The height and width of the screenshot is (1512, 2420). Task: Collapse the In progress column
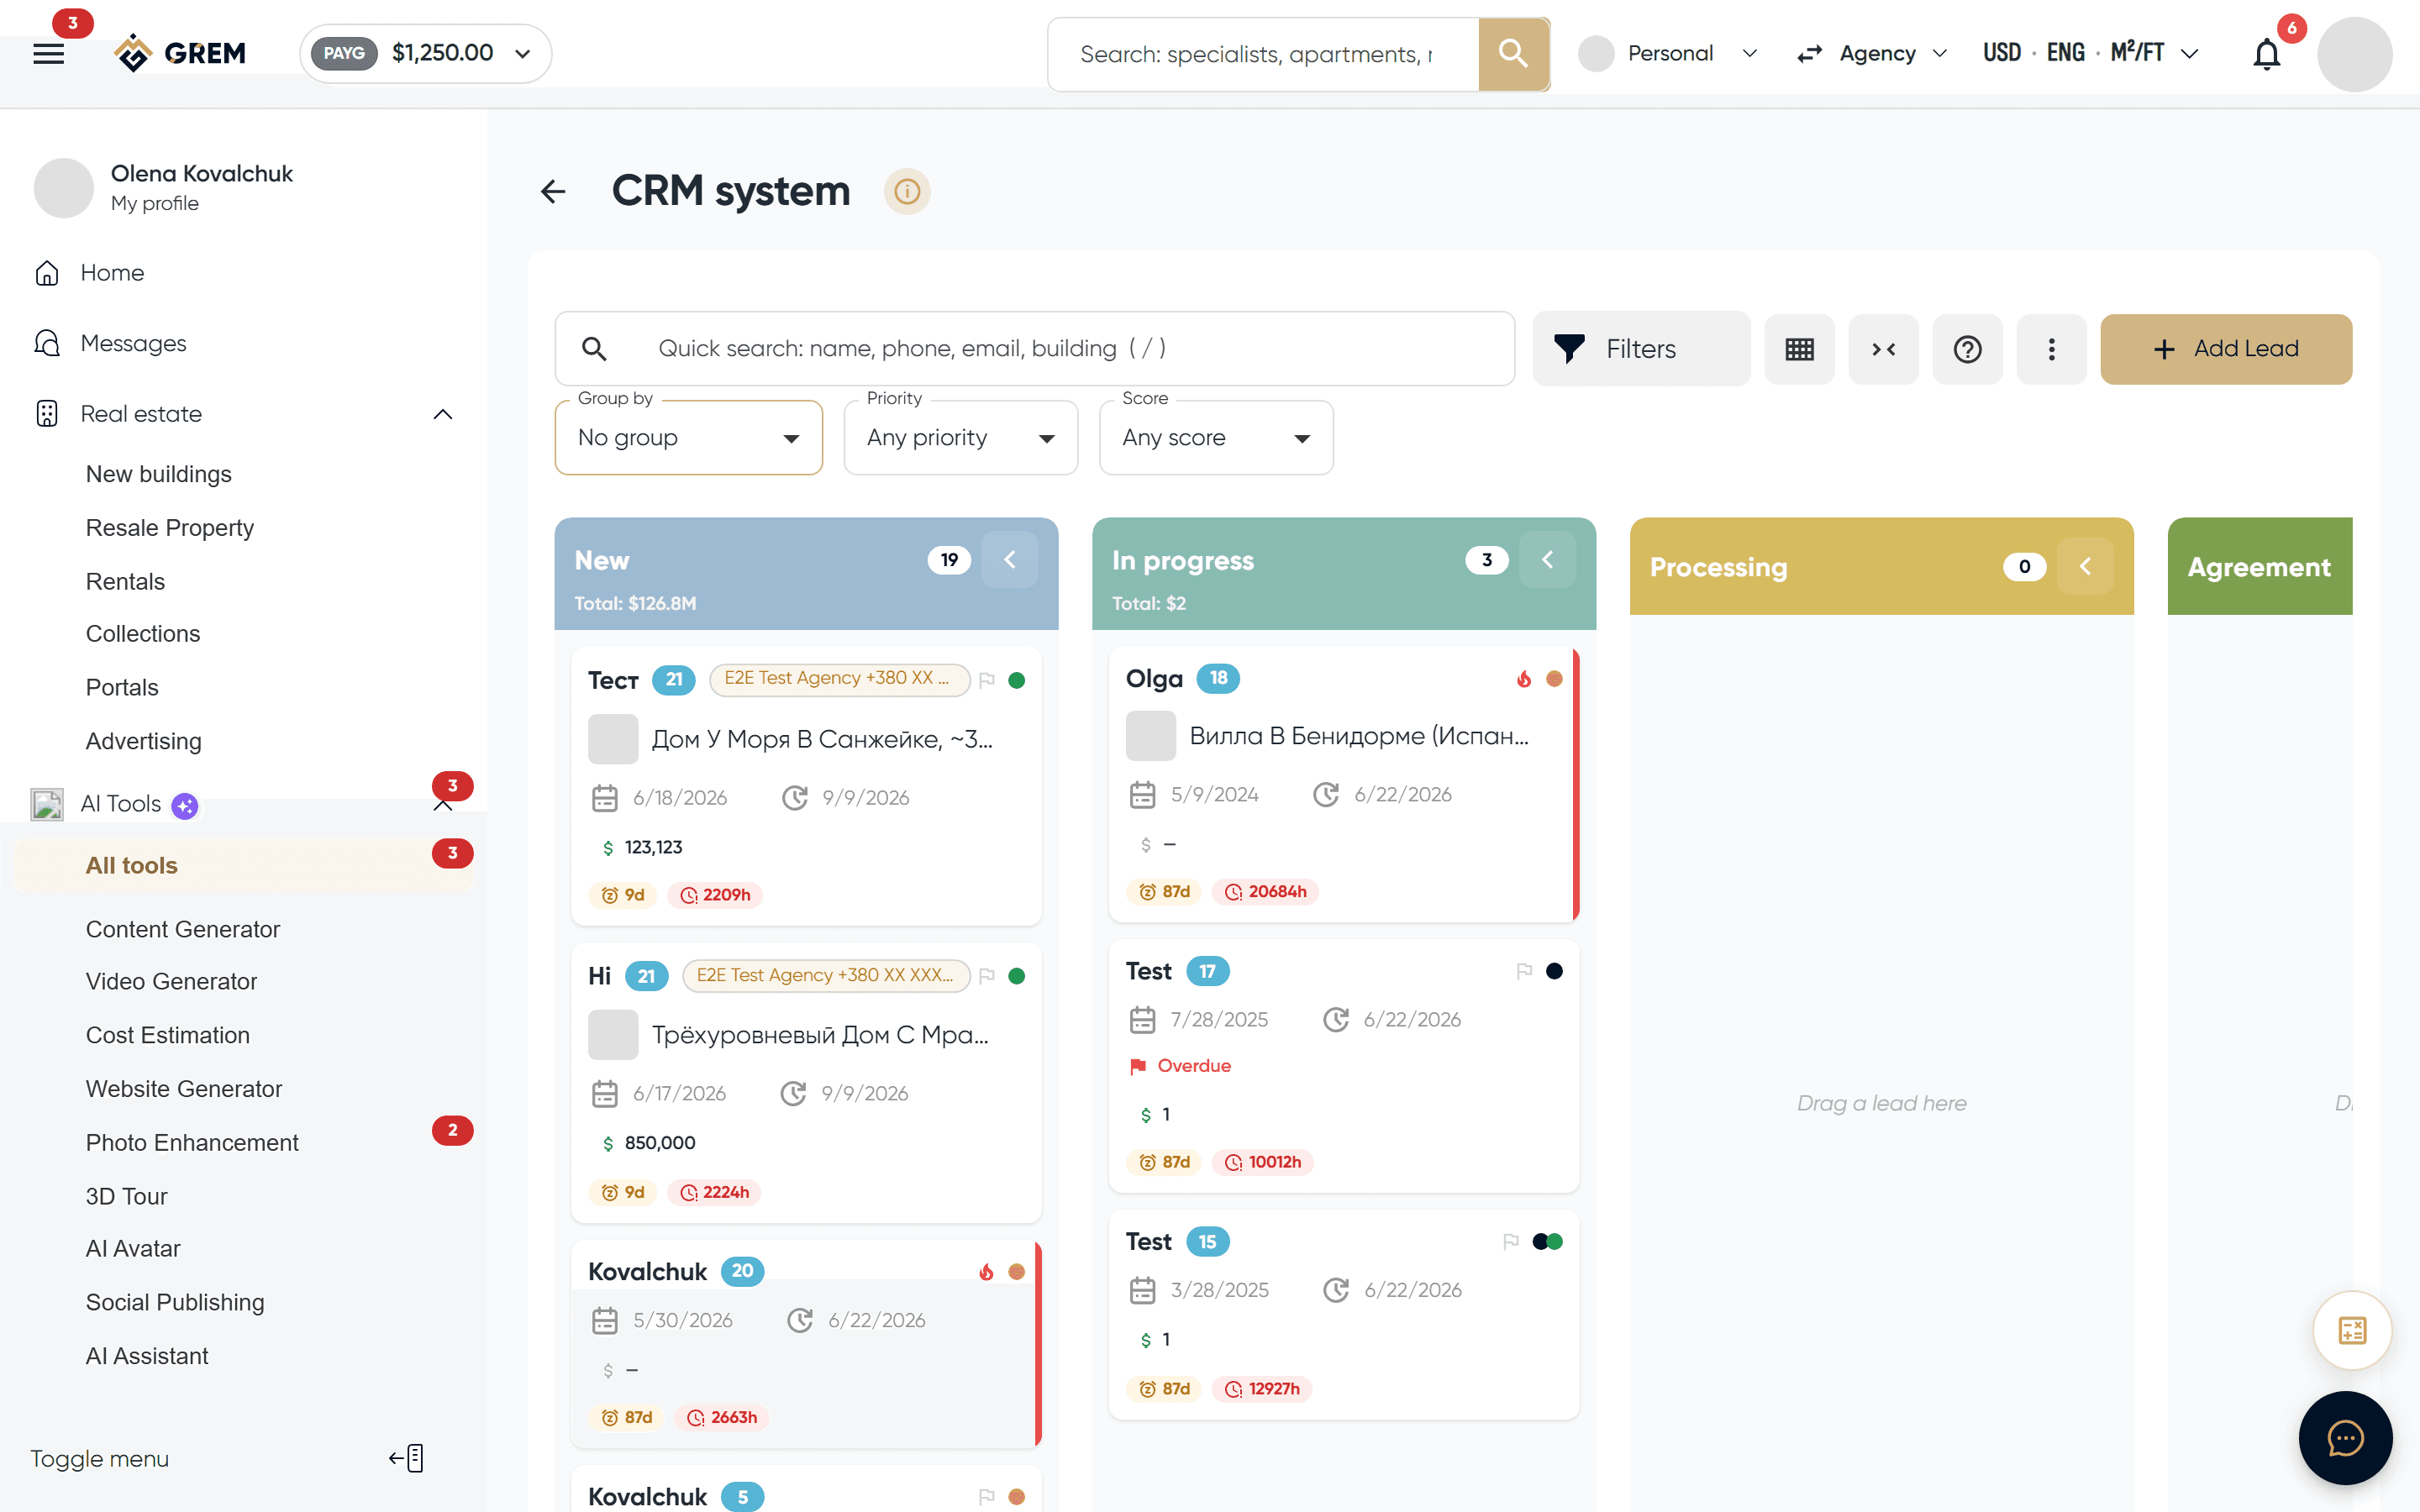1547,559
